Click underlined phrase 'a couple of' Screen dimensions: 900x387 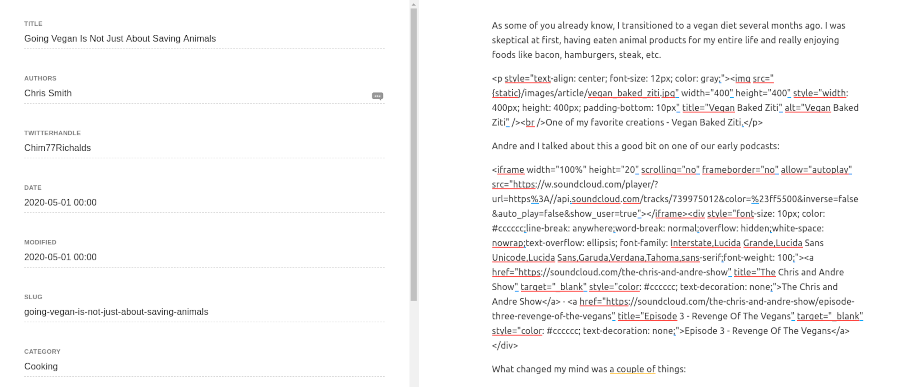632,369
